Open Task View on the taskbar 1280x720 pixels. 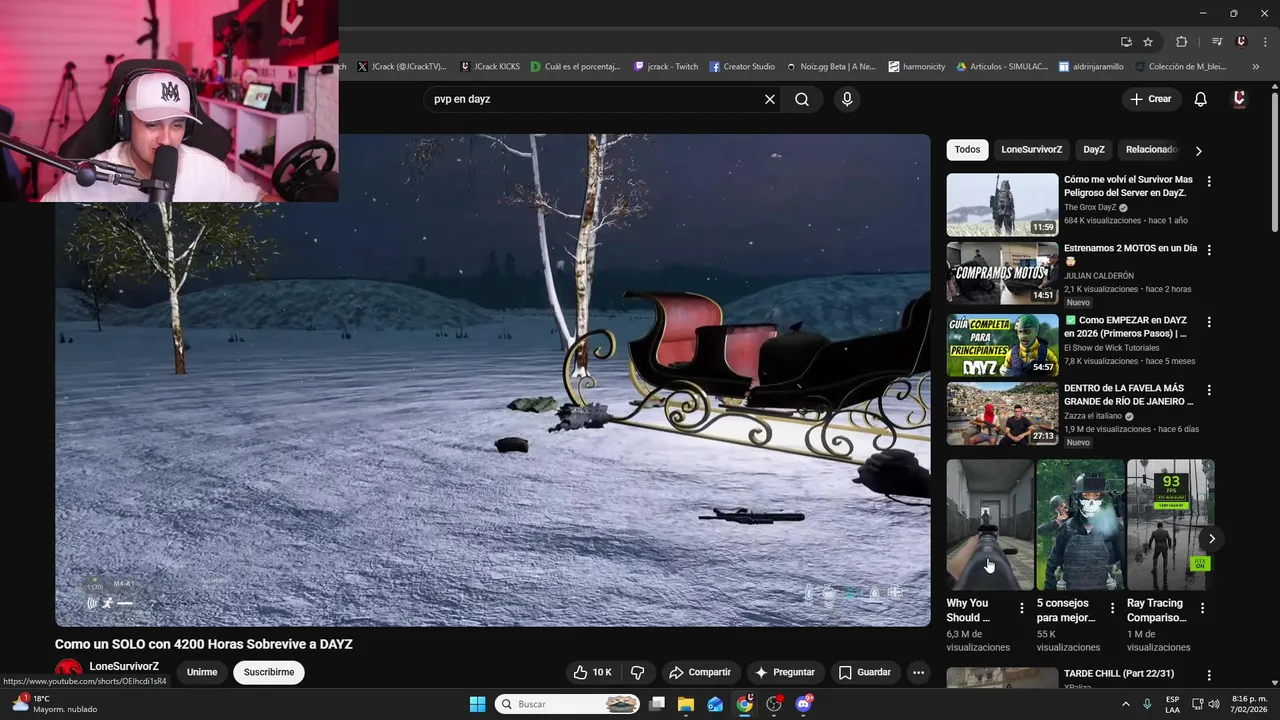657,704
